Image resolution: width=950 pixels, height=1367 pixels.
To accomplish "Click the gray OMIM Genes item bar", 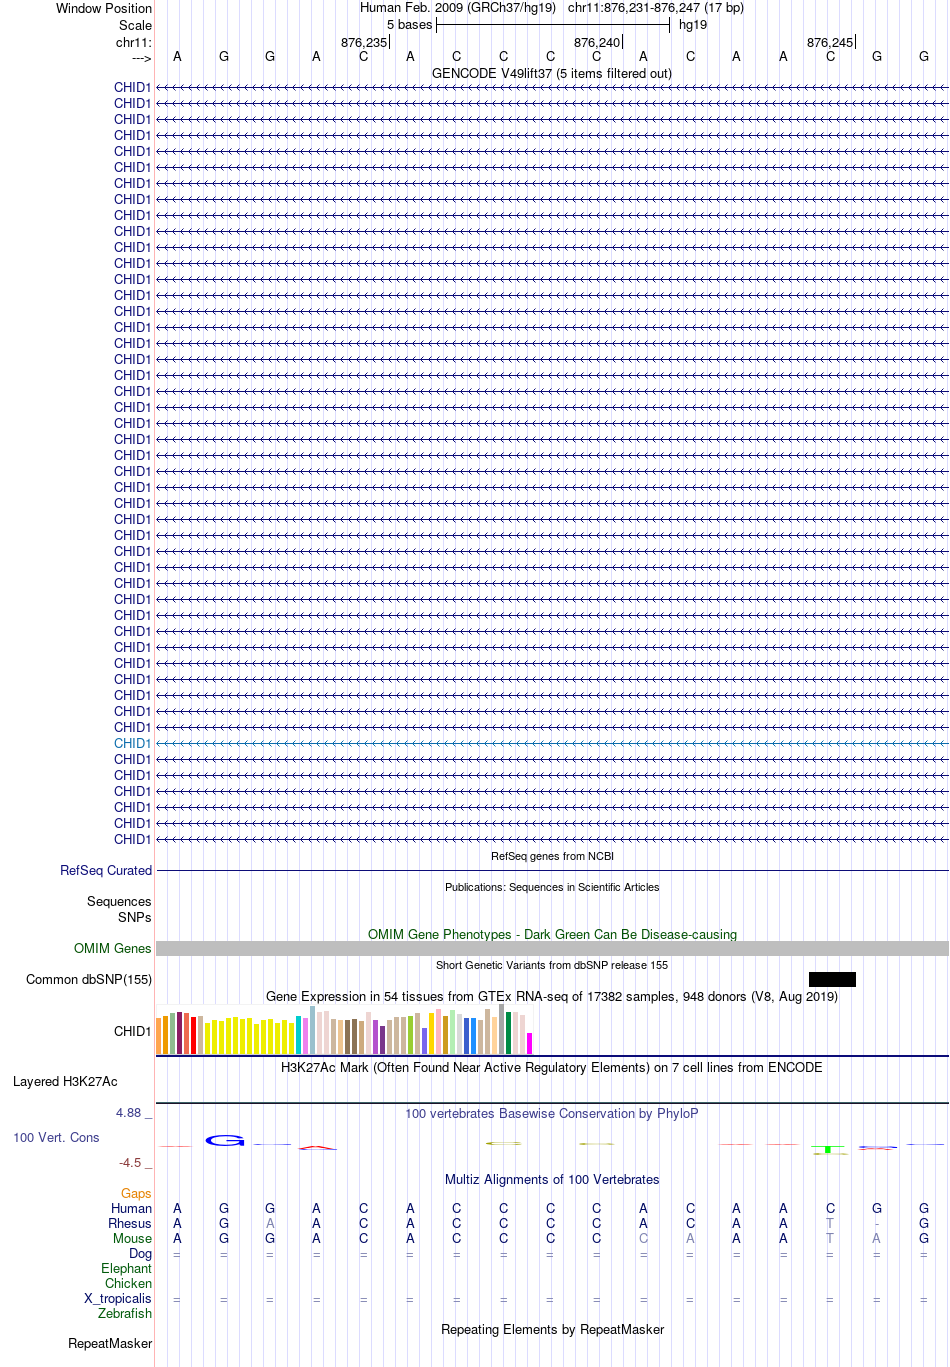I will (x=552, y=948).
